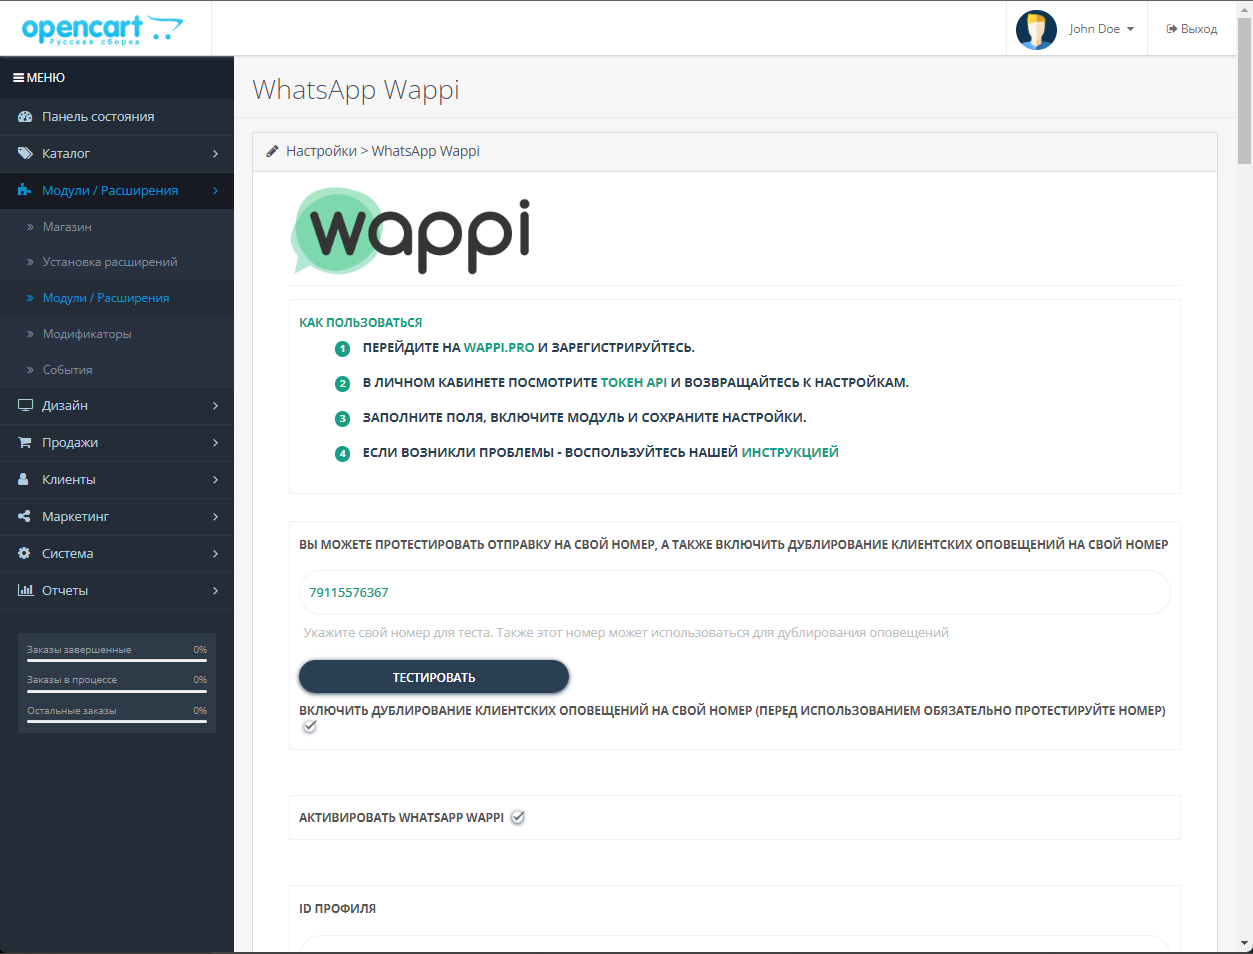Click the test phone number input field
The image size is (1253, 954).
[x=734, y=593]
